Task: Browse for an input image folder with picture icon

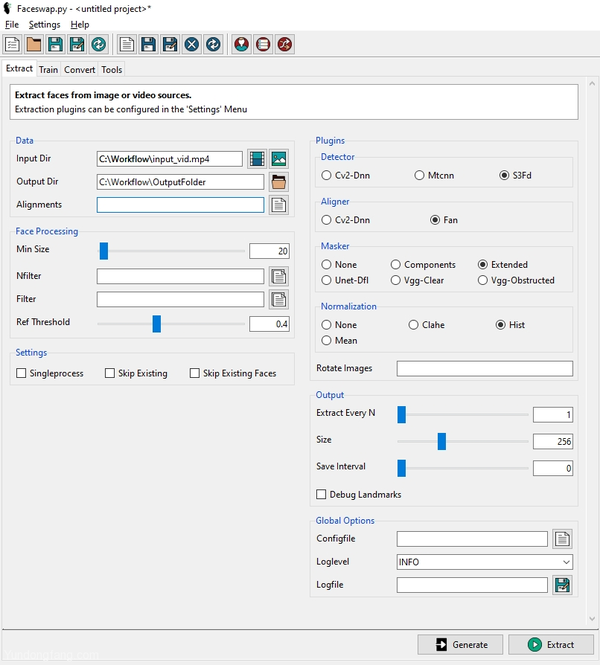Action: pyautogui.click(x=279, y=159)
